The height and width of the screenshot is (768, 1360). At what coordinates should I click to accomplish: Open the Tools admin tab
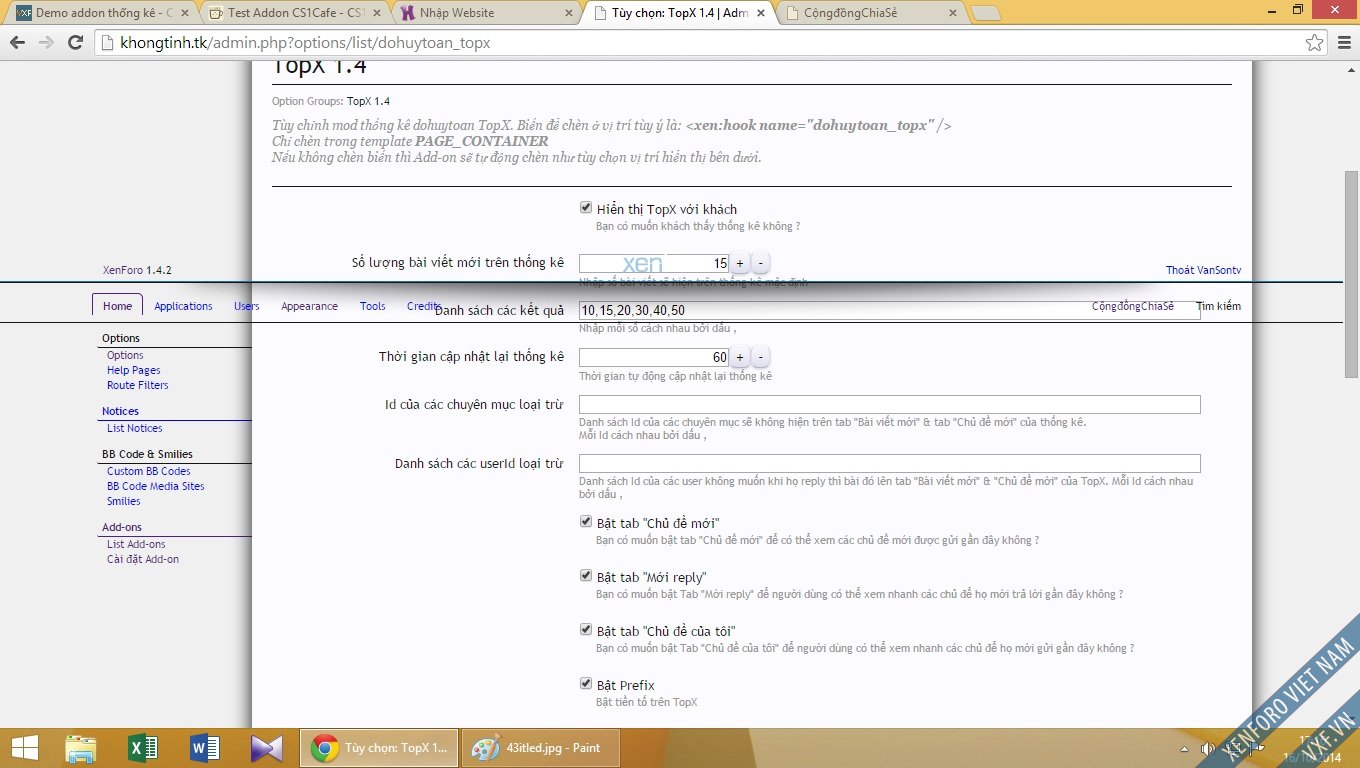point(372,306)
